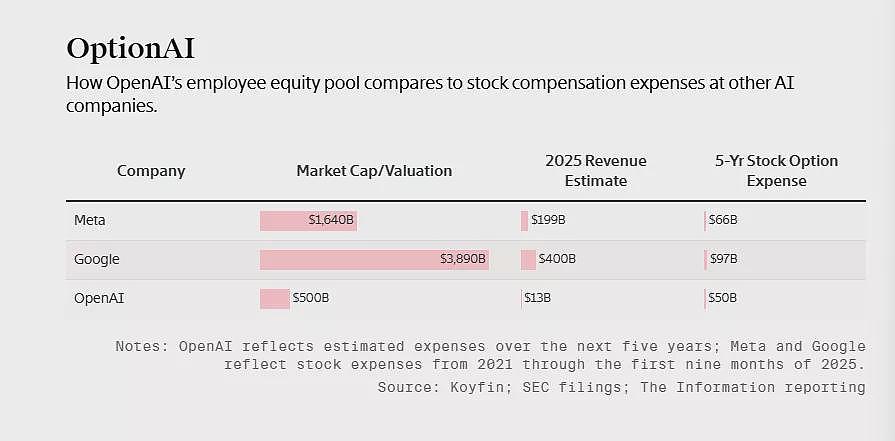
Task: Click OpenAI's $50B stock option expense
Action: (x=723, y=298)
